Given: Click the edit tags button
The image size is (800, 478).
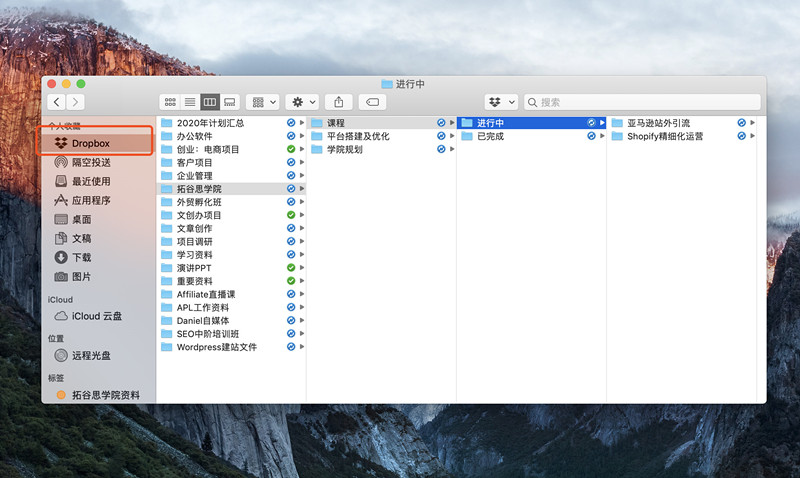Looking at the screenshot, I should click(372, 102).
